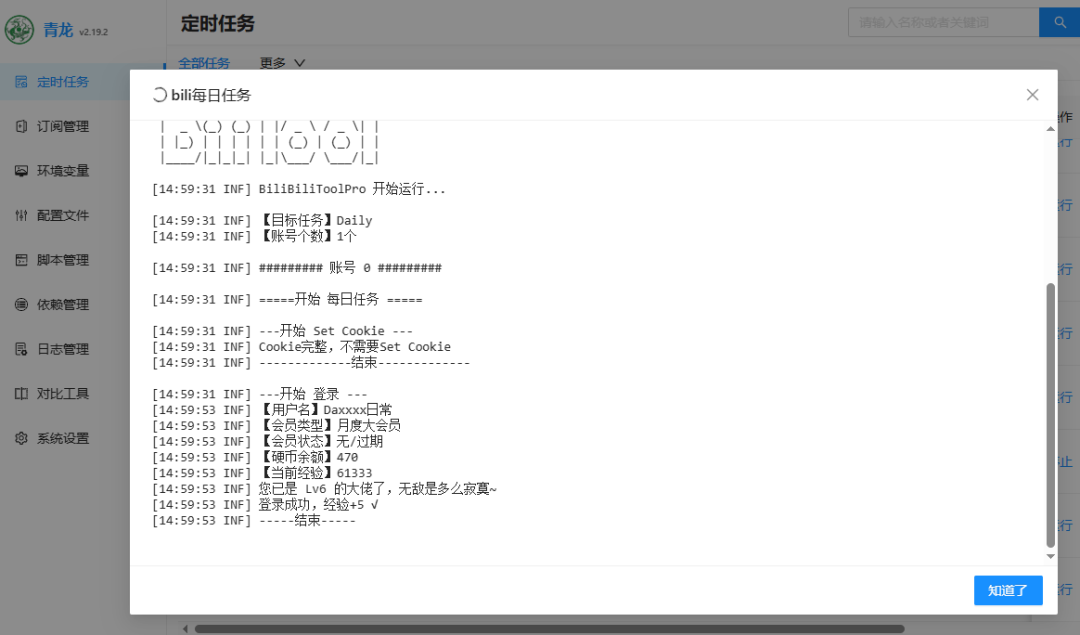Click the 止 task action link on right edge

point(1064,462)
